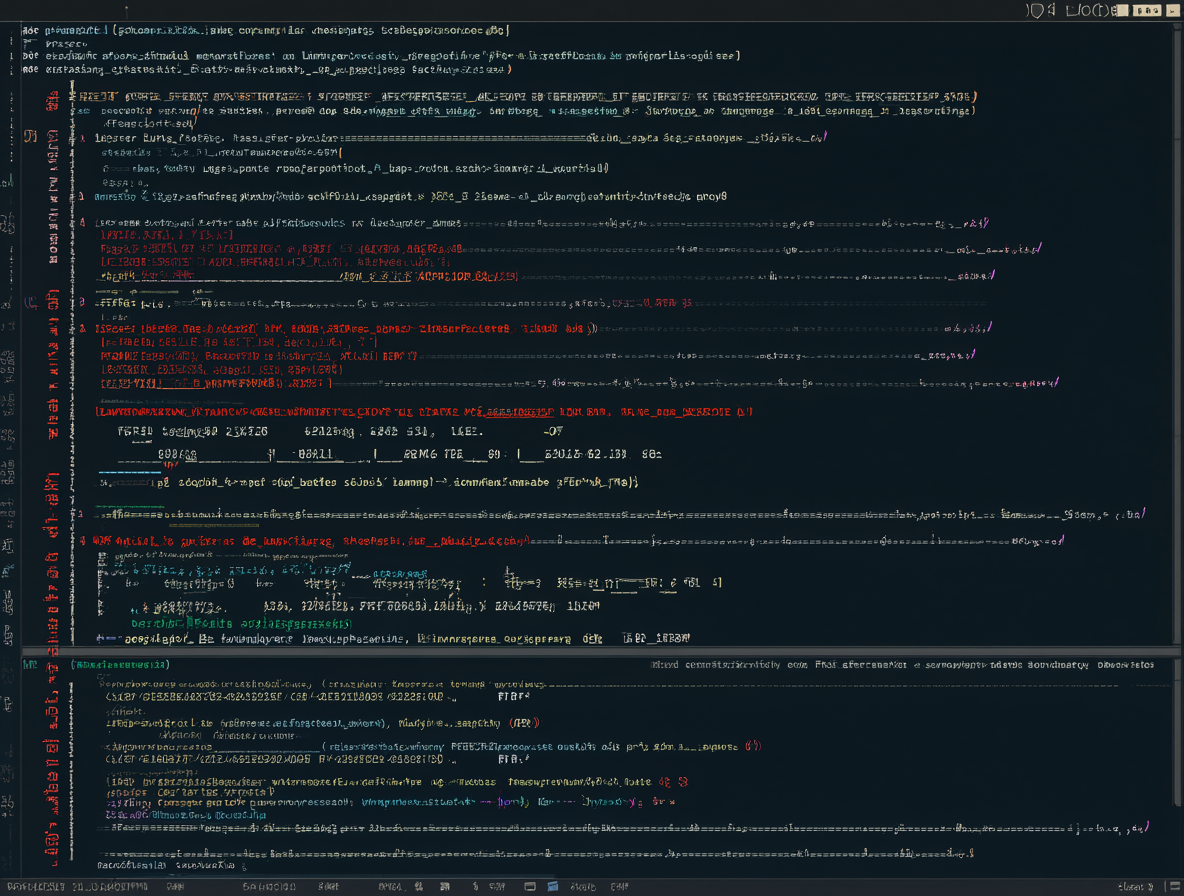
Task: Click the green highlighted text in upper pane
Action: click(x=241, y=624)
